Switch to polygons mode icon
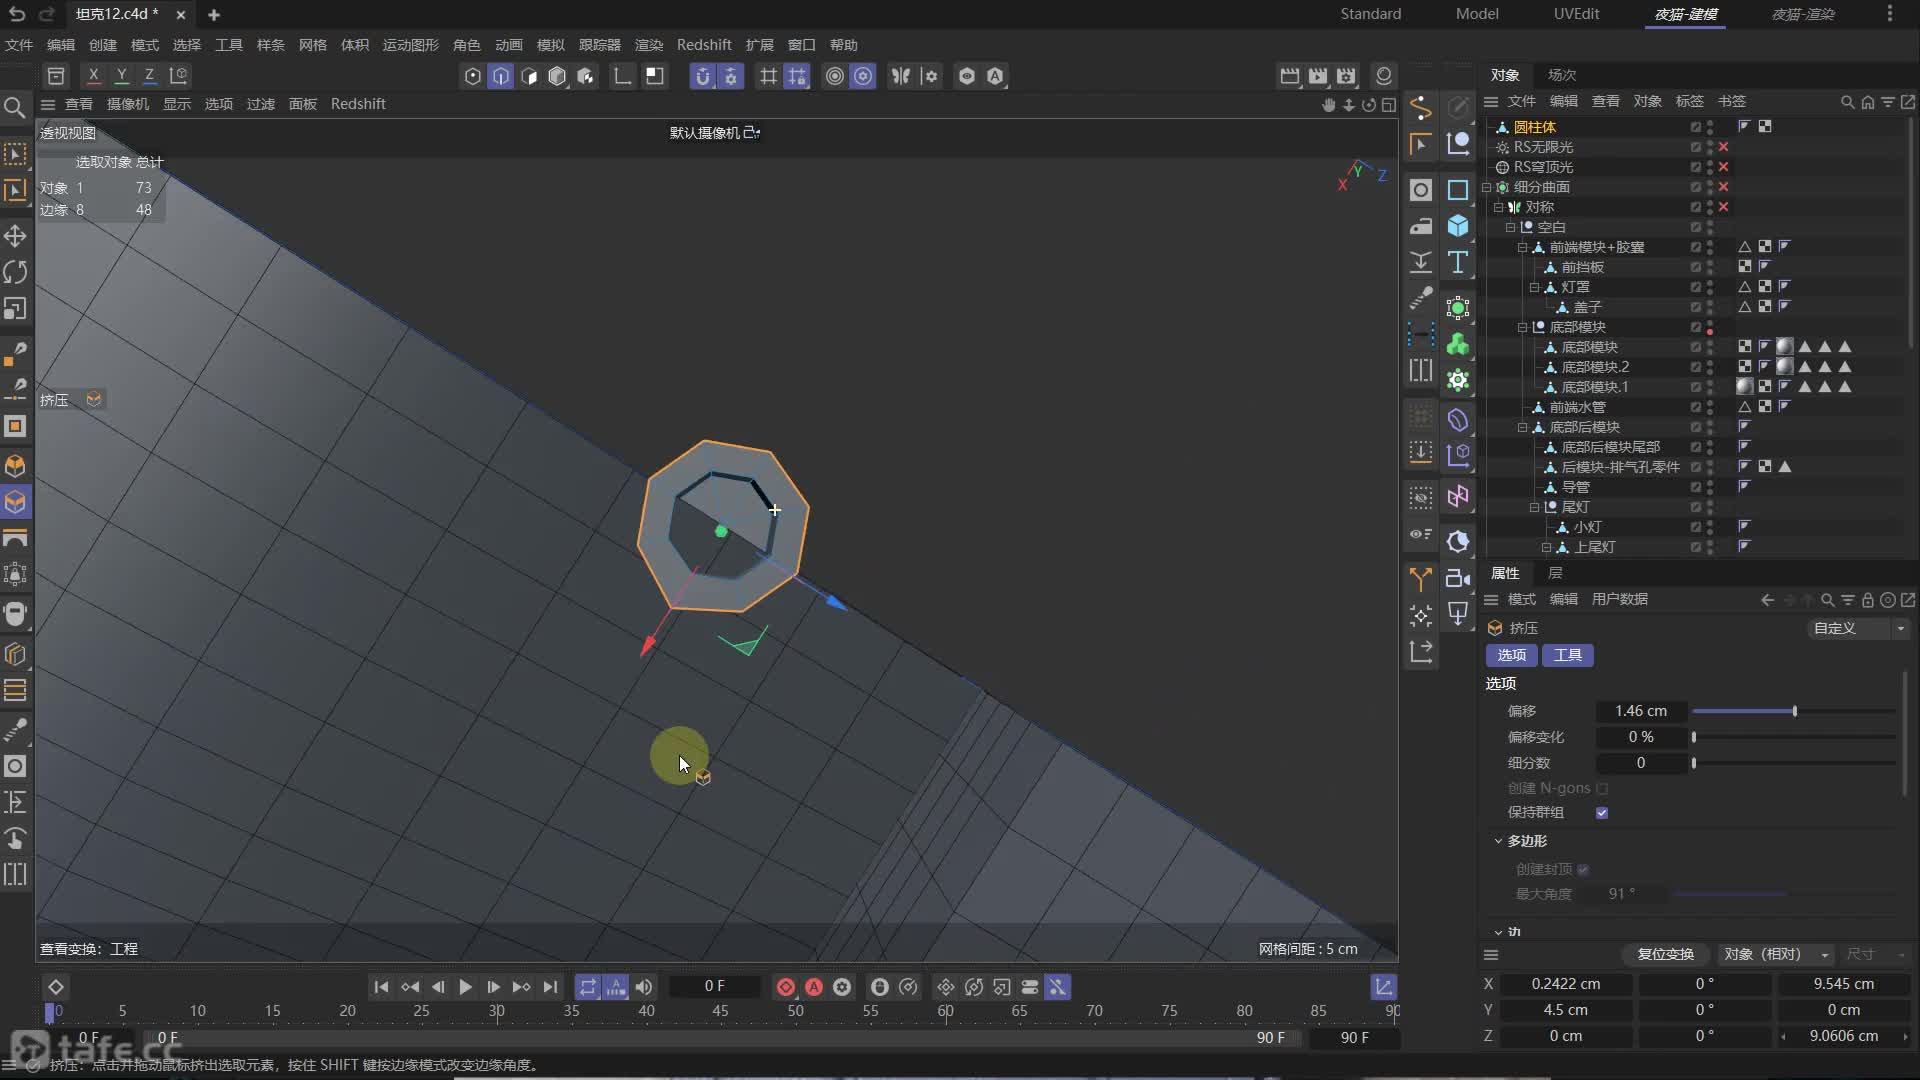The image size is (1920, 1080). pyautogui.click(x=529, y=76)
